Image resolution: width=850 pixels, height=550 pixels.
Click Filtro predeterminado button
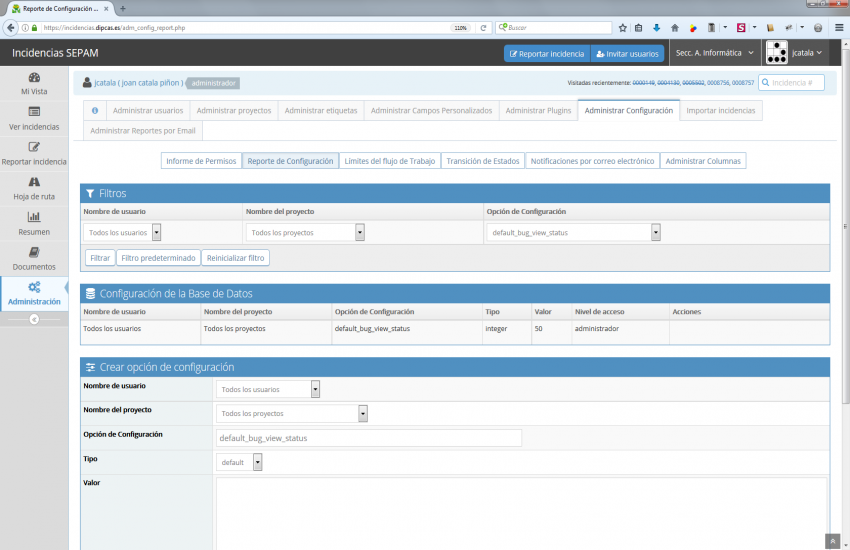point(158,258)
